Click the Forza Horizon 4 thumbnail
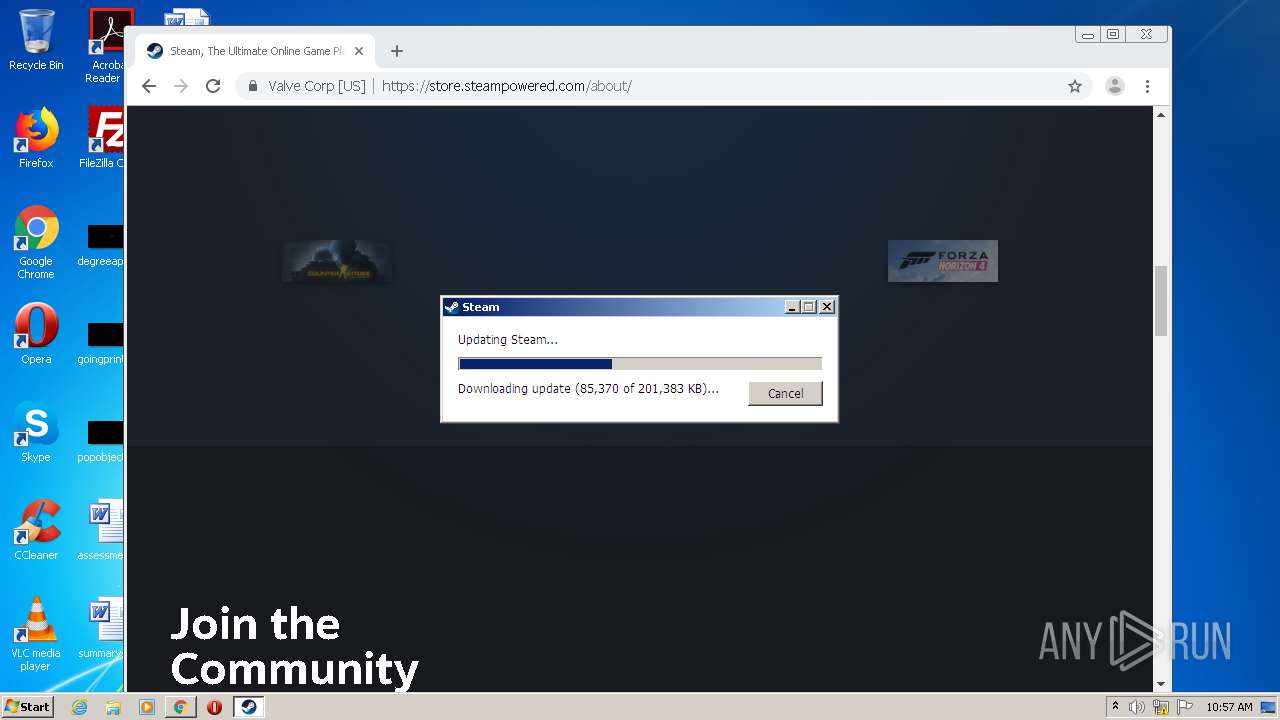The image size is (1280, 720). click(x=943, y=261)
